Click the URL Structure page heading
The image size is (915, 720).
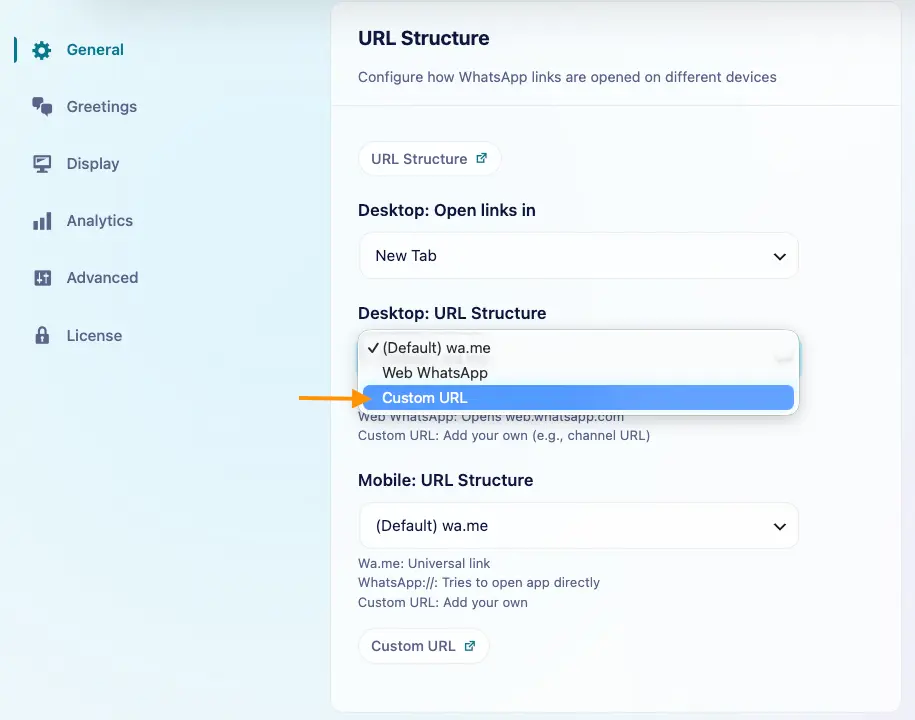pos(424,38)
